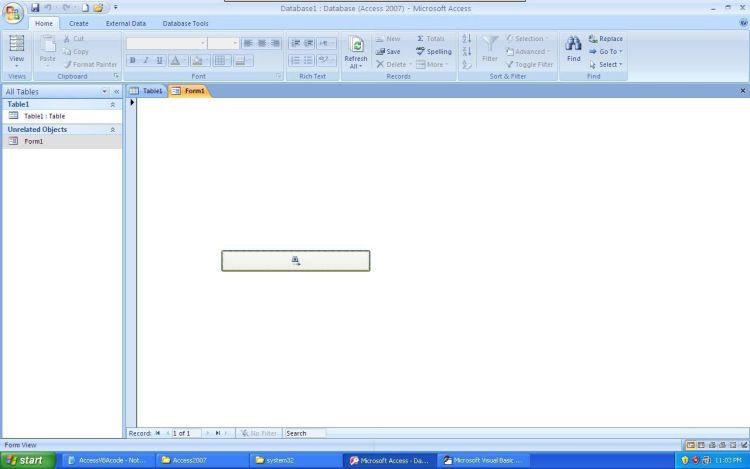Screen dimensions: 750x469
Task: Click the Replace command
Action: tap(606, 39)
